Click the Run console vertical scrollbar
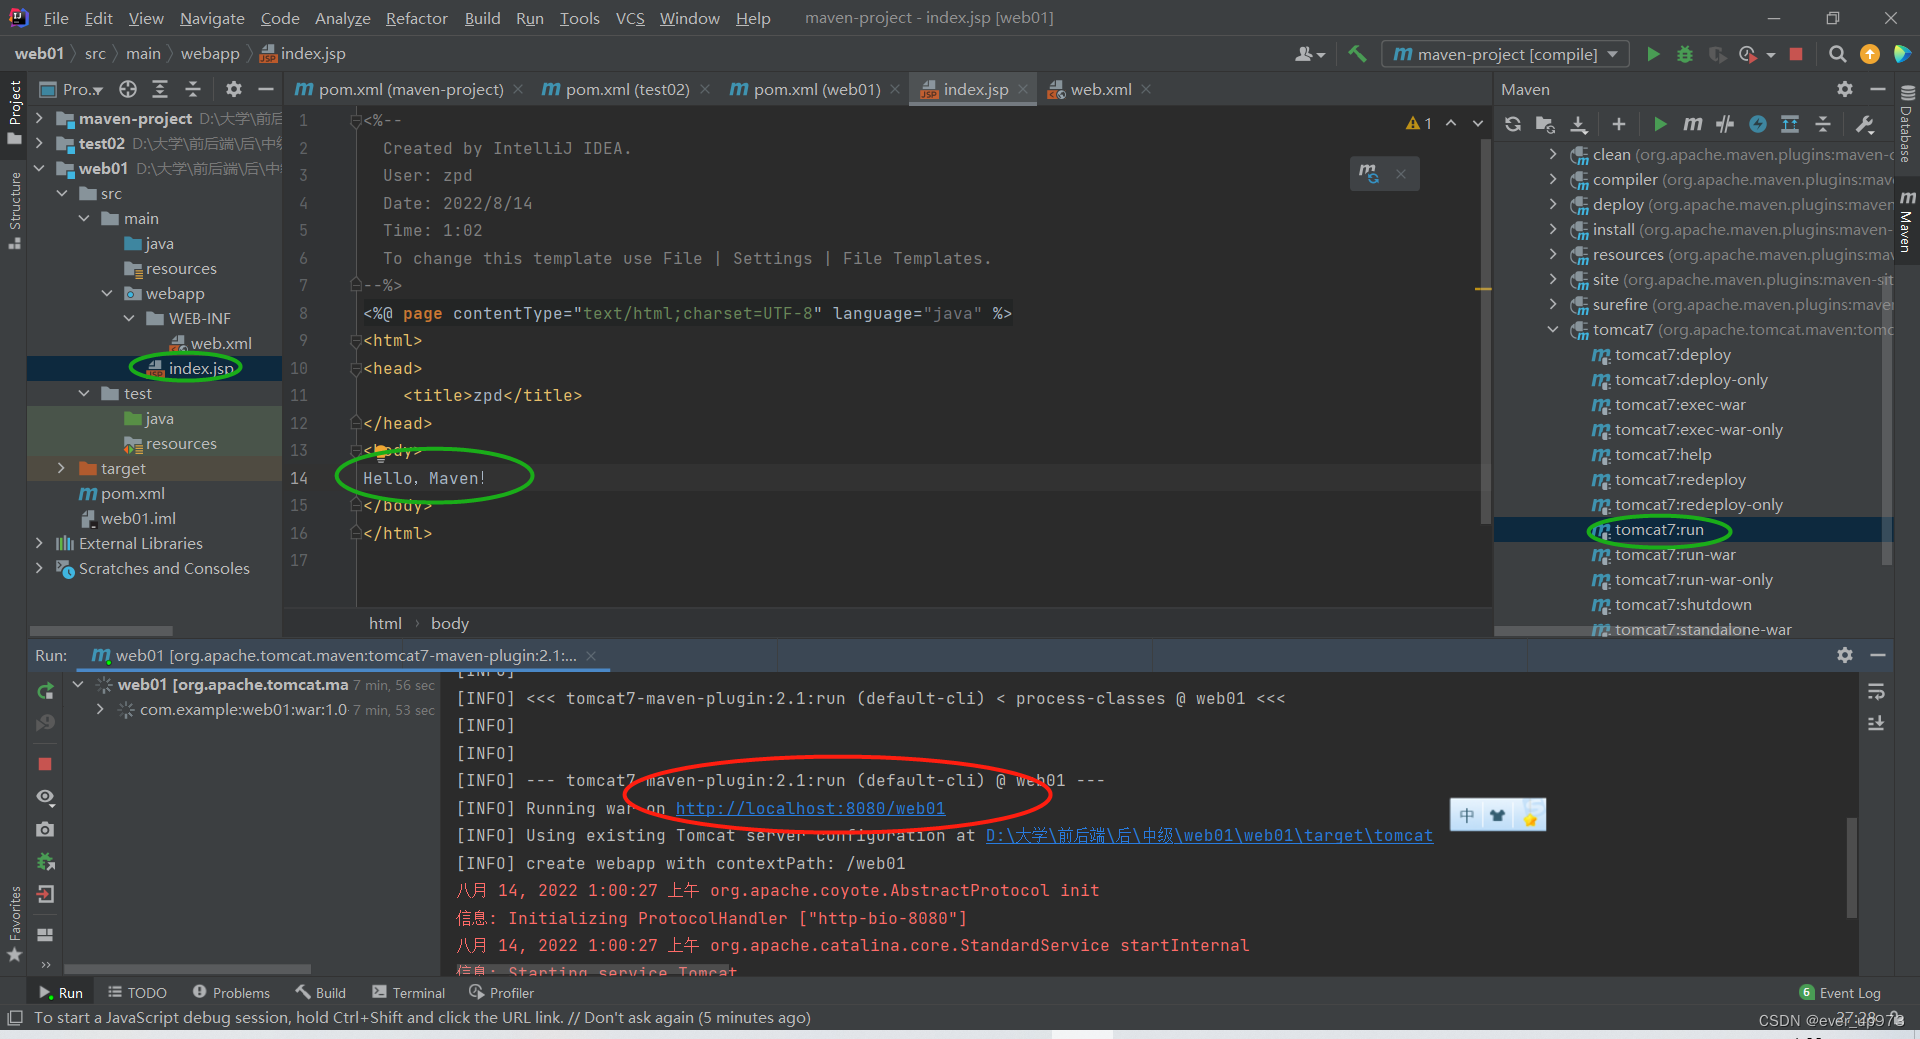This screenshot has width=1920, height=1039. (x=1851, y=867)
